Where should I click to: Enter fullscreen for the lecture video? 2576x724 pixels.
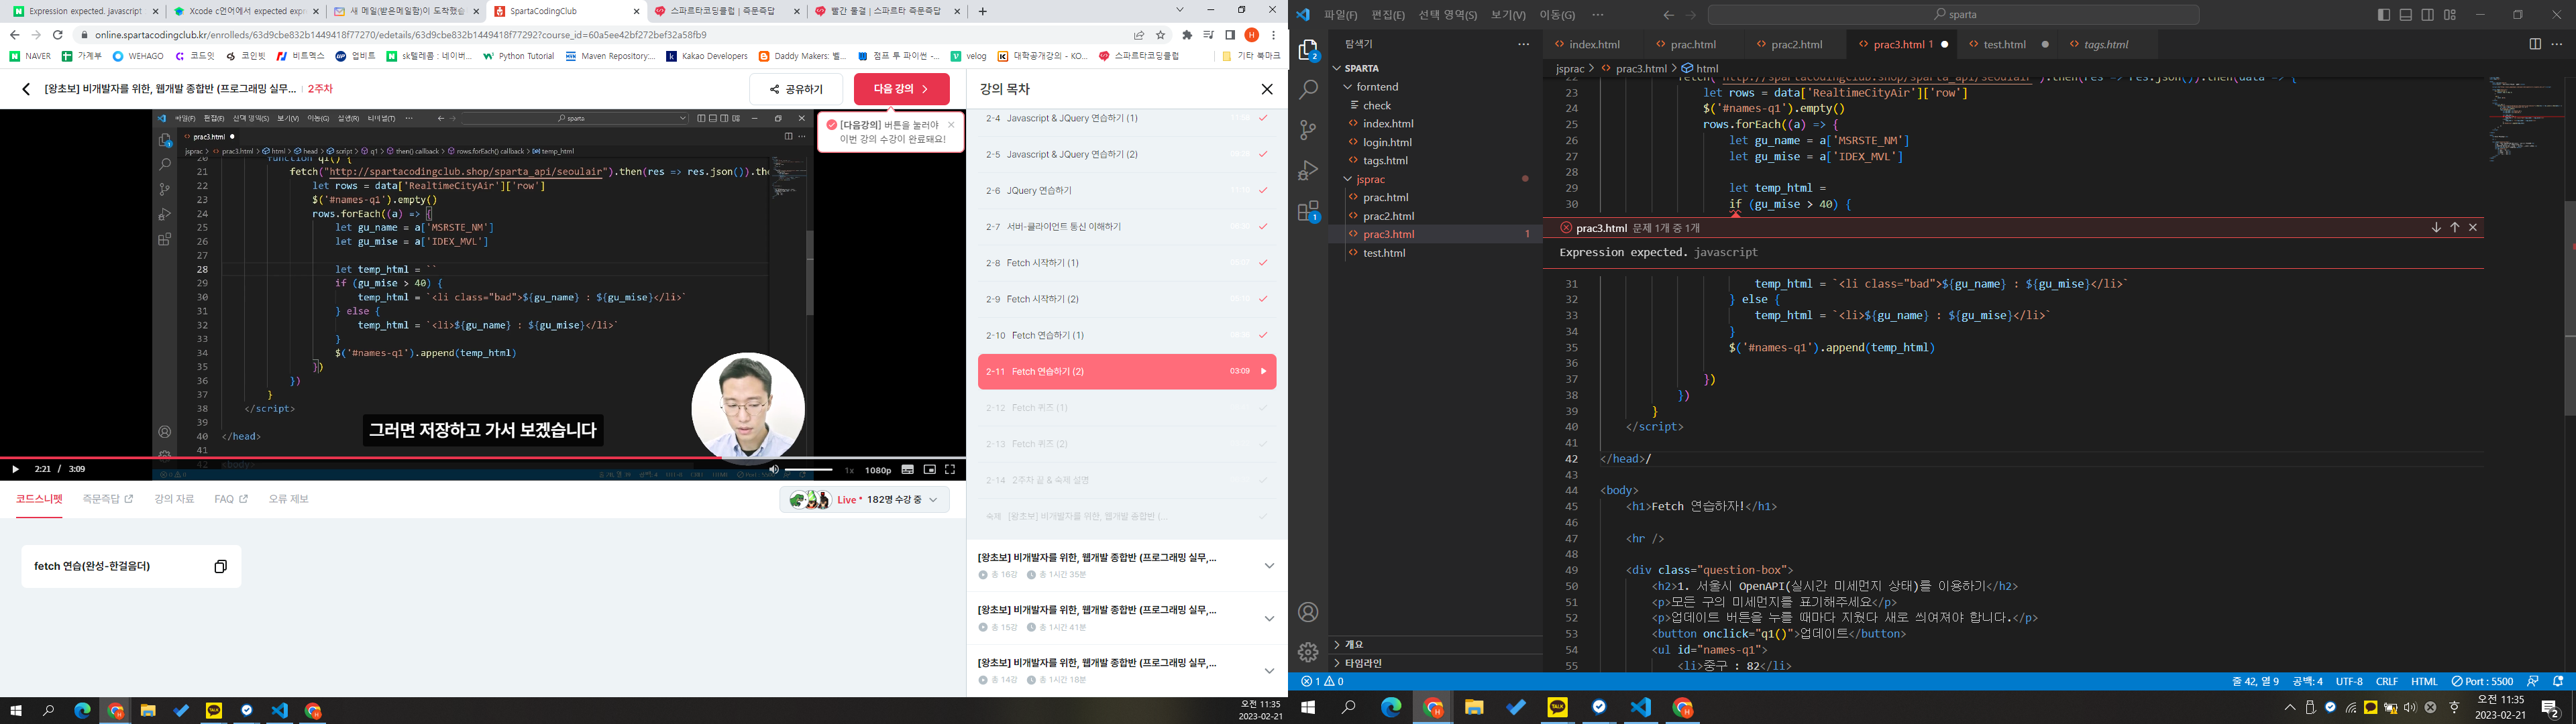point(950,469)
